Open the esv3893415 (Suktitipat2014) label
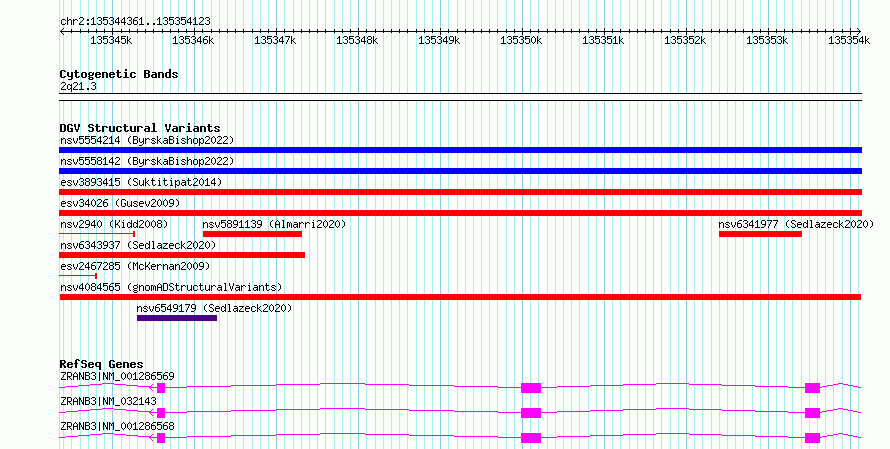The height and width of the screenshot is (449, 890). coord(141,182)
